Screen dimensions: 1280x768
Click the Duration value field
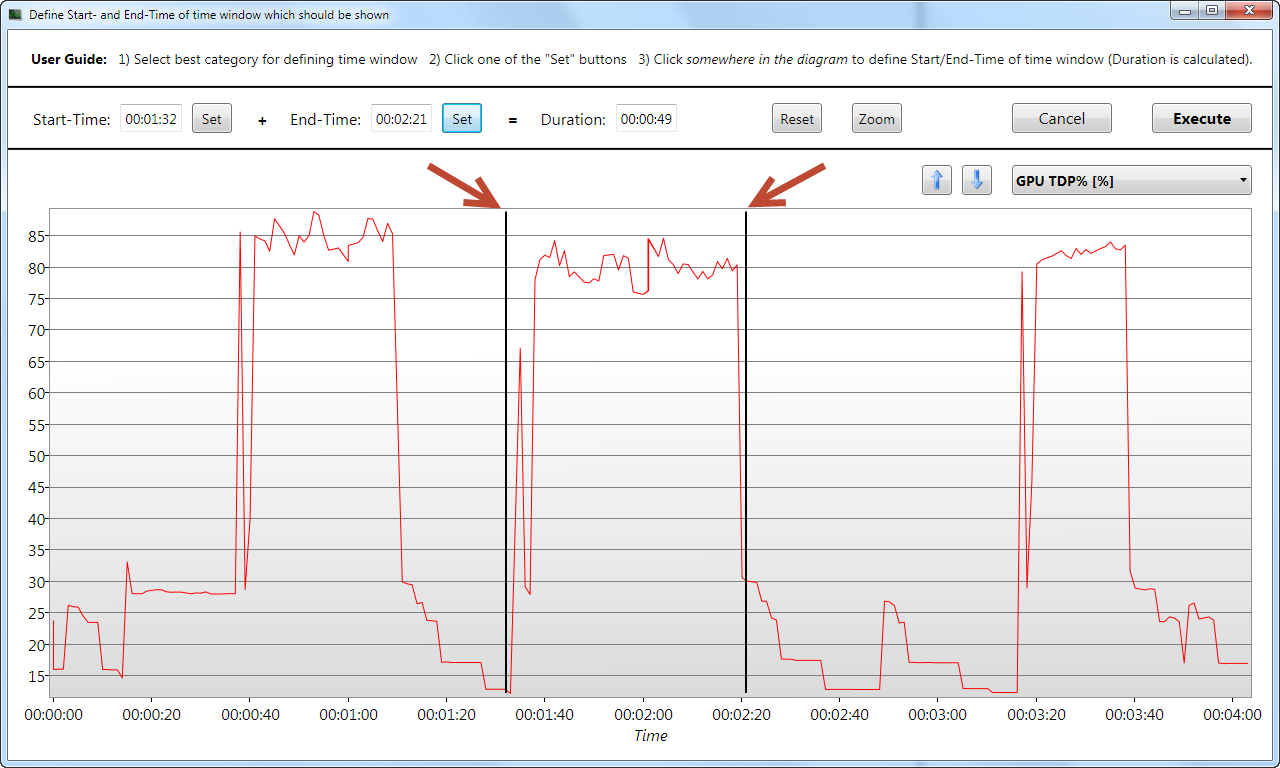pyautogui.click(x=646, y=119)
